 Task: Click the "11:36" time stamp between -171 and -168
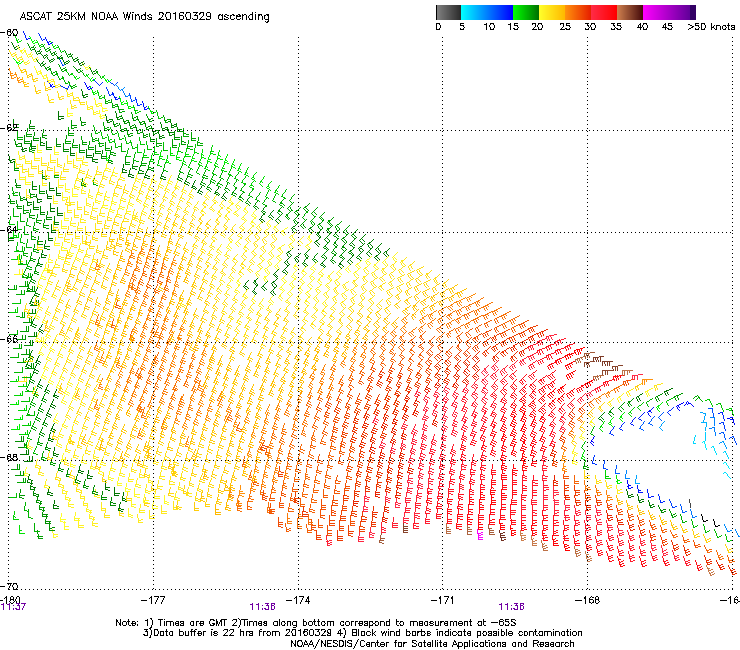[511, 607]
